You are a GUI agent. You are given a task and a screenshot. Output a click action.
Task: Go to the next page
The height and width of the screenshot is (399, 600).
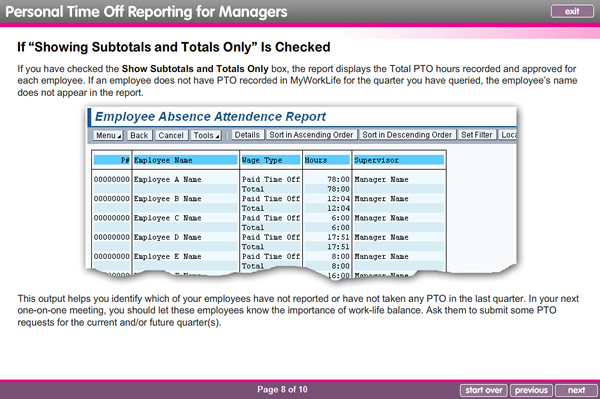[576, 390]
